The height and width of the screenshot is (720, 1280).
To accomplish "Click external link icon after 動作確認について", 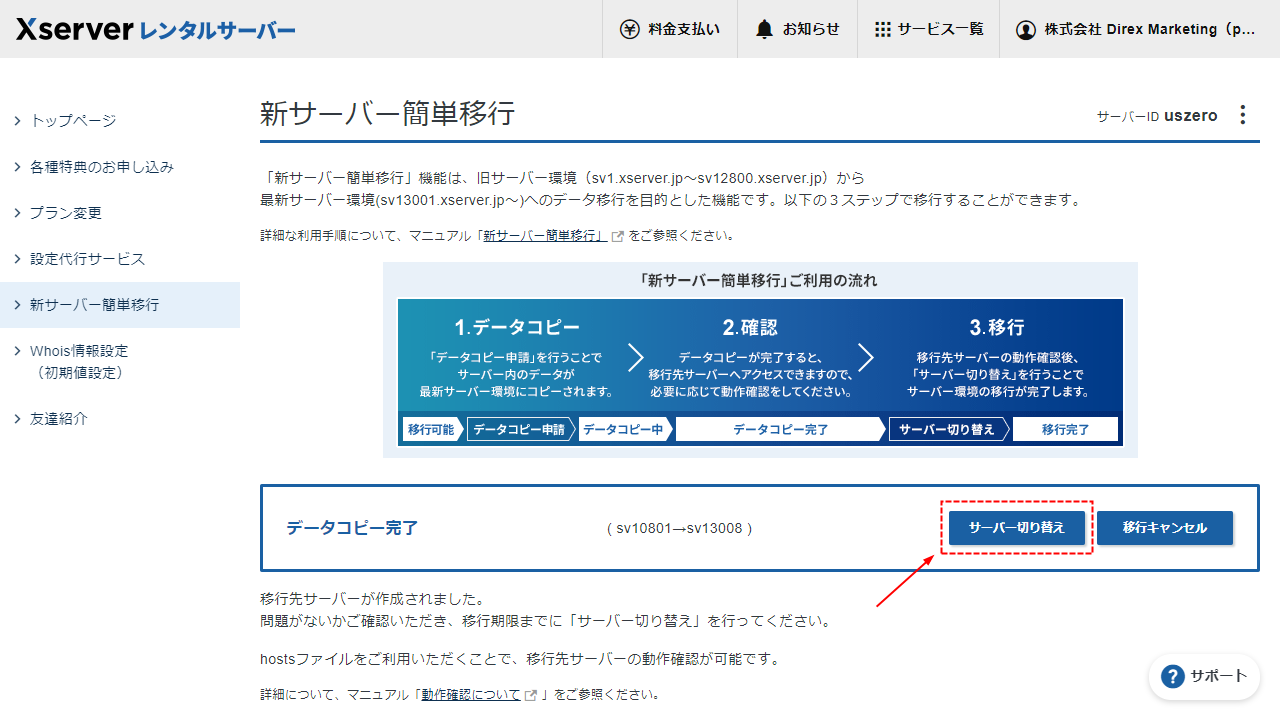I will coord(531,695).
